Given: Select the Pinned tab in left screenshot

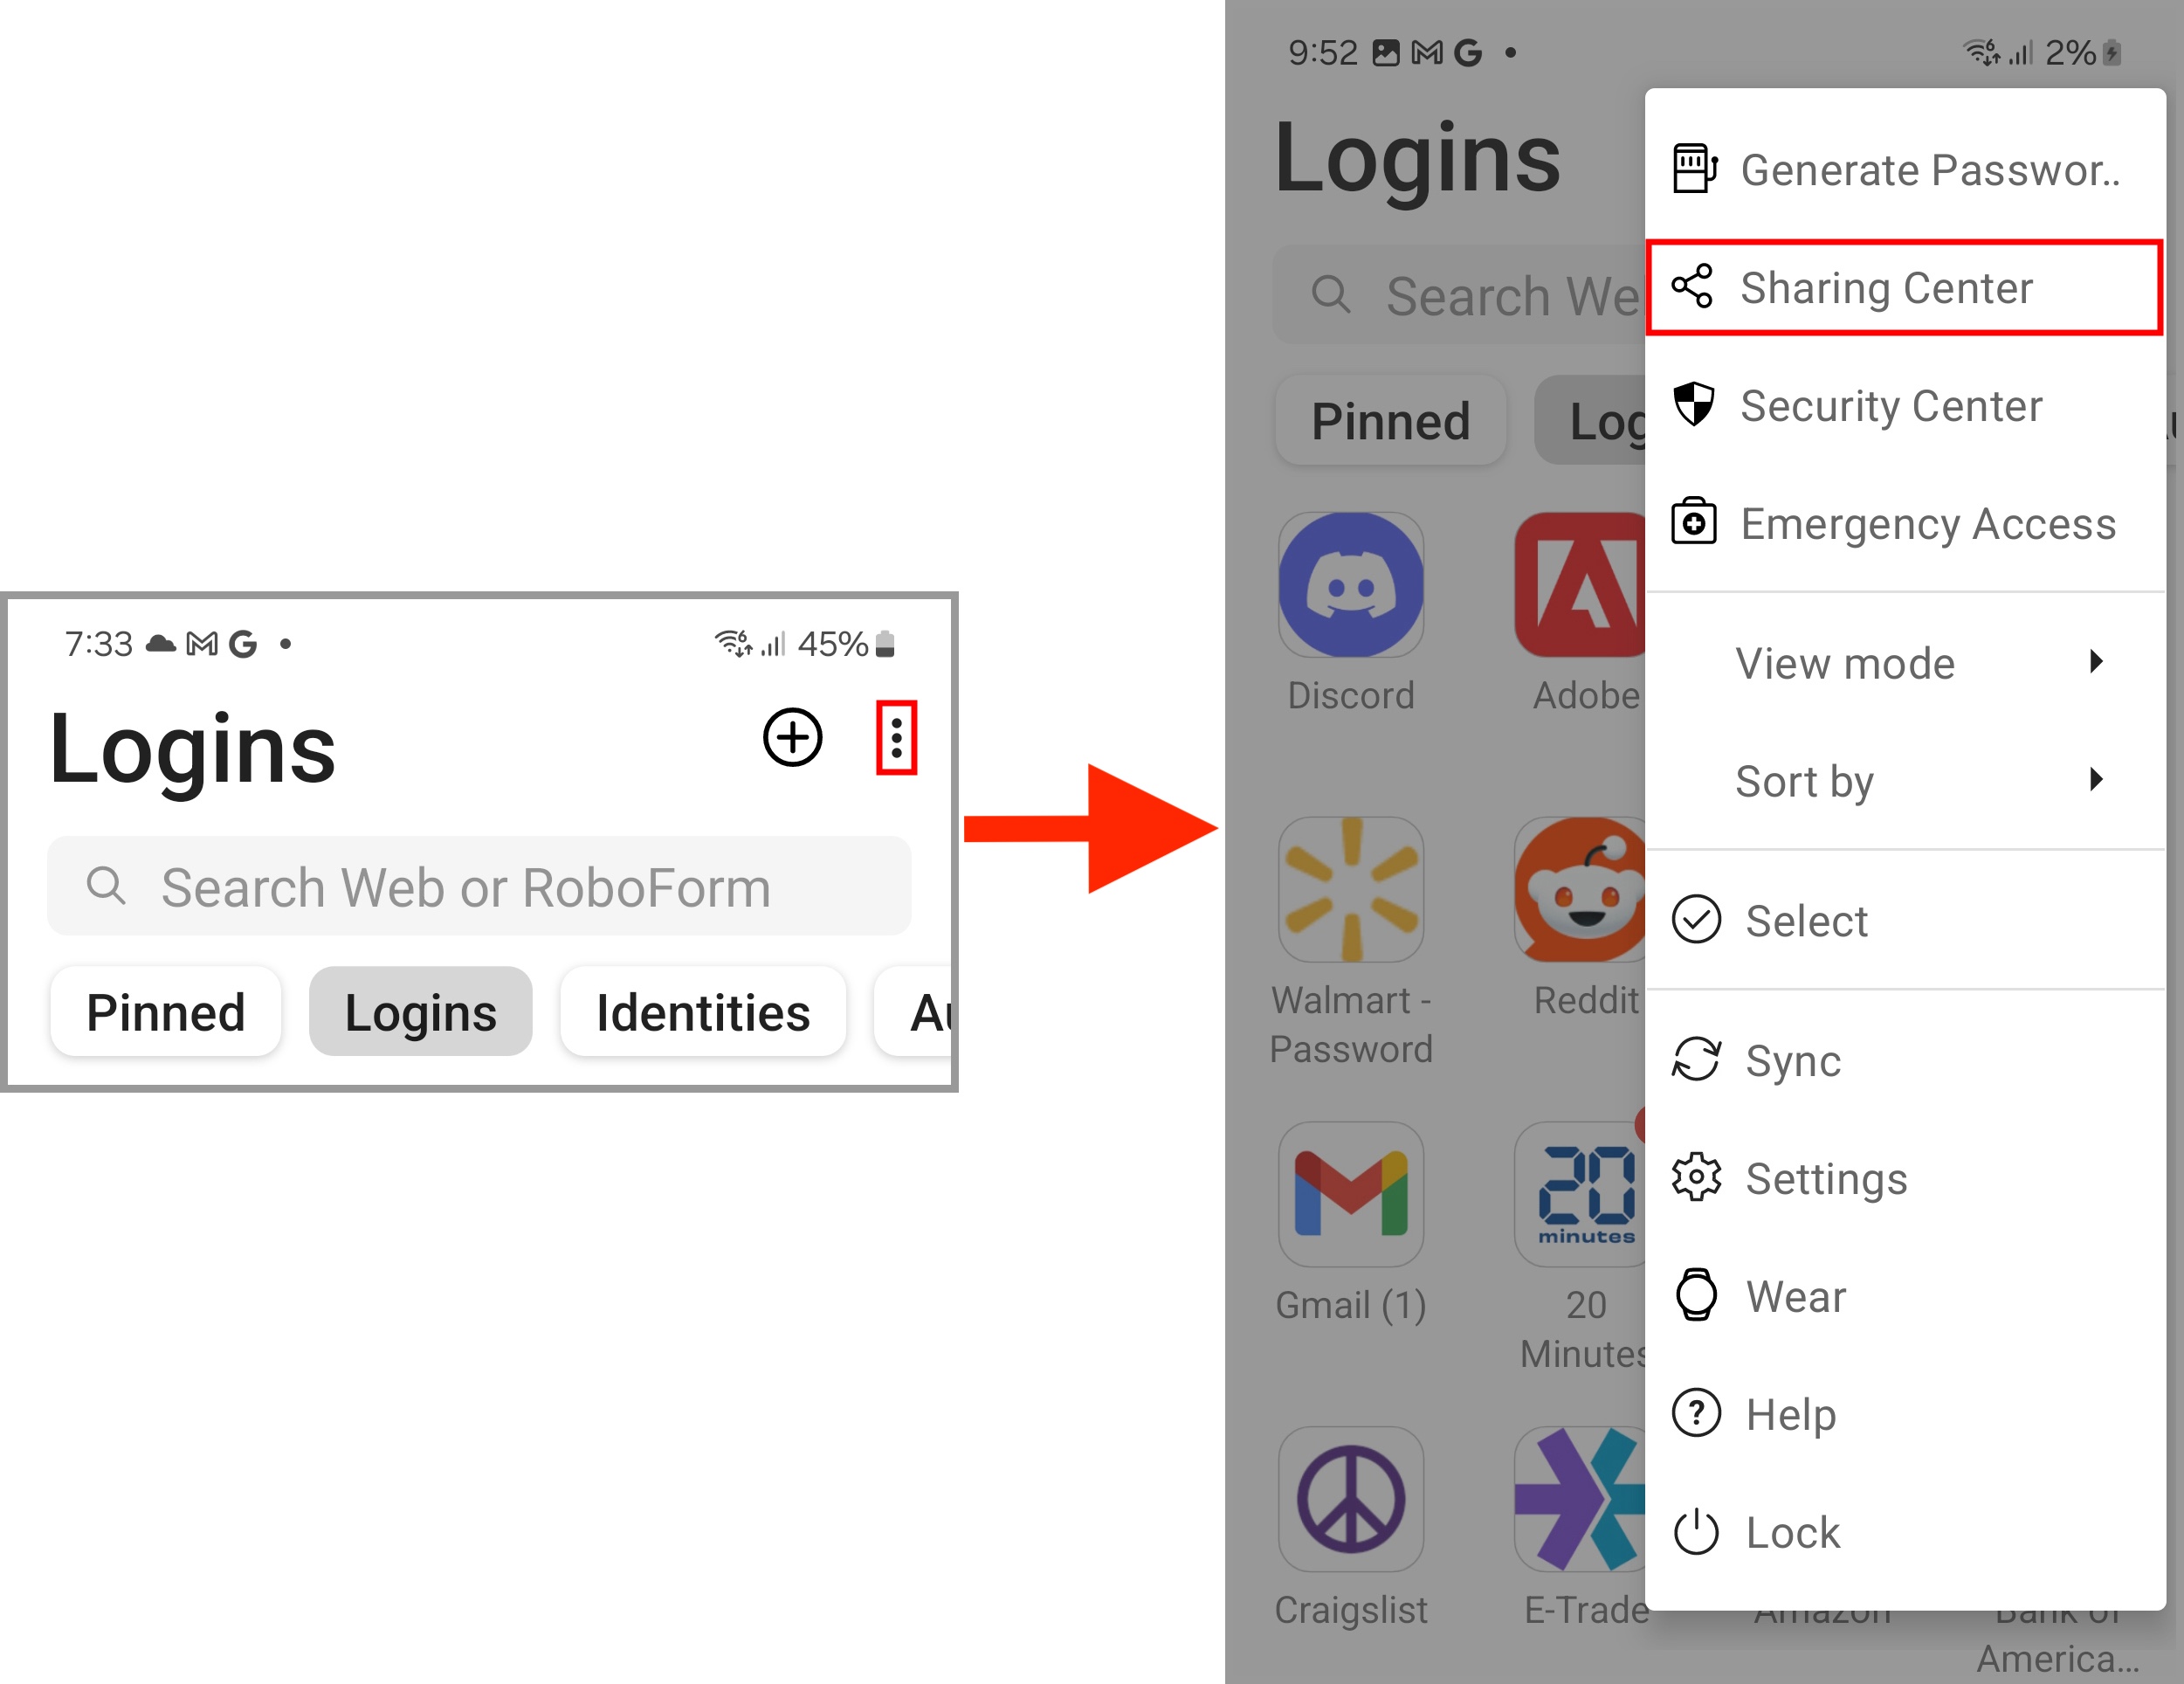Looking at the screenshot, I should pyautogui.click(x=166, y=1012).
